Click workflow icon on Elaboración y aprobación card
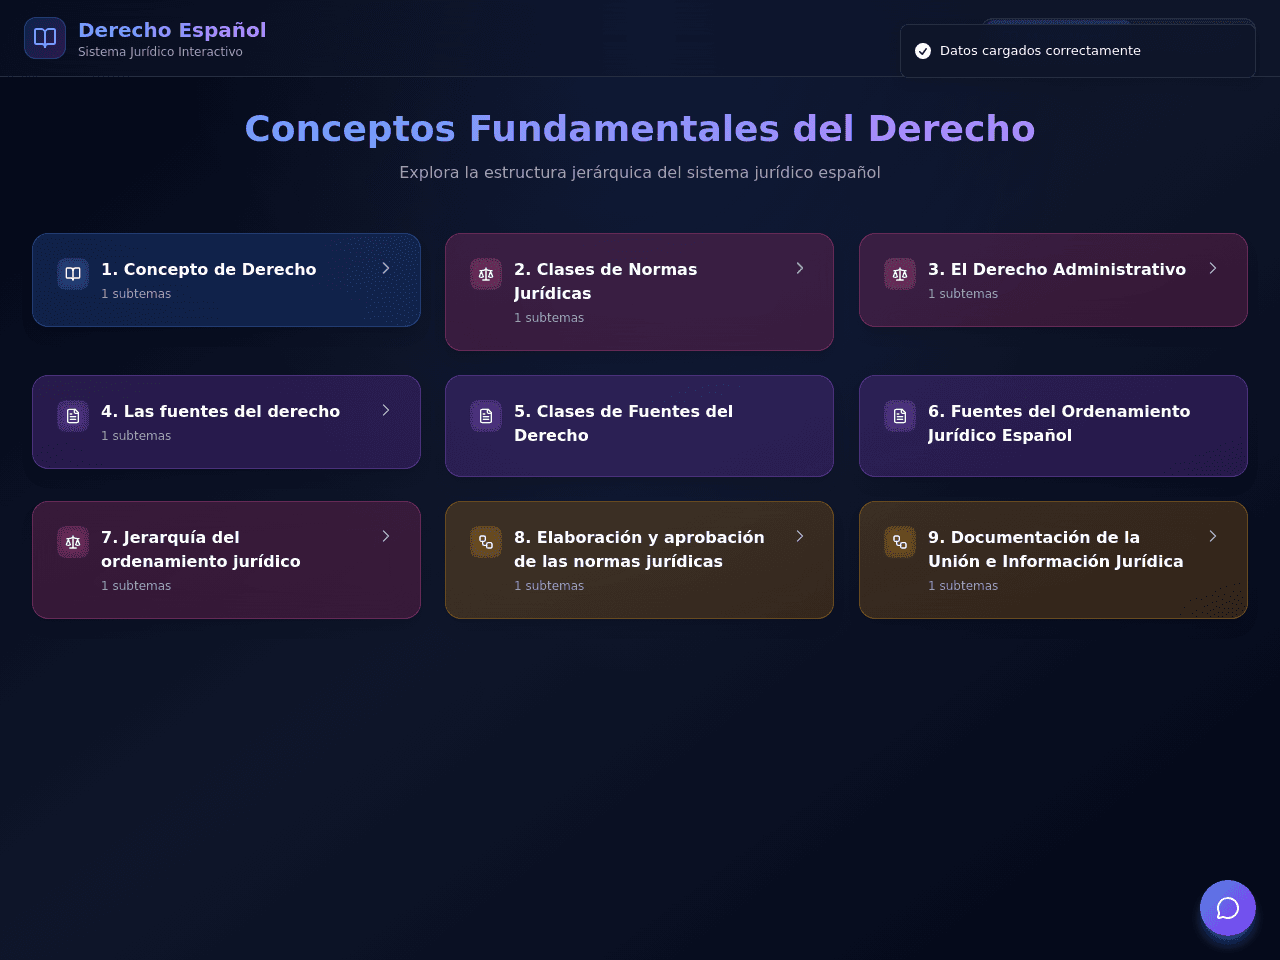This screenshot has width=1280, height=960. pos(486,542)
